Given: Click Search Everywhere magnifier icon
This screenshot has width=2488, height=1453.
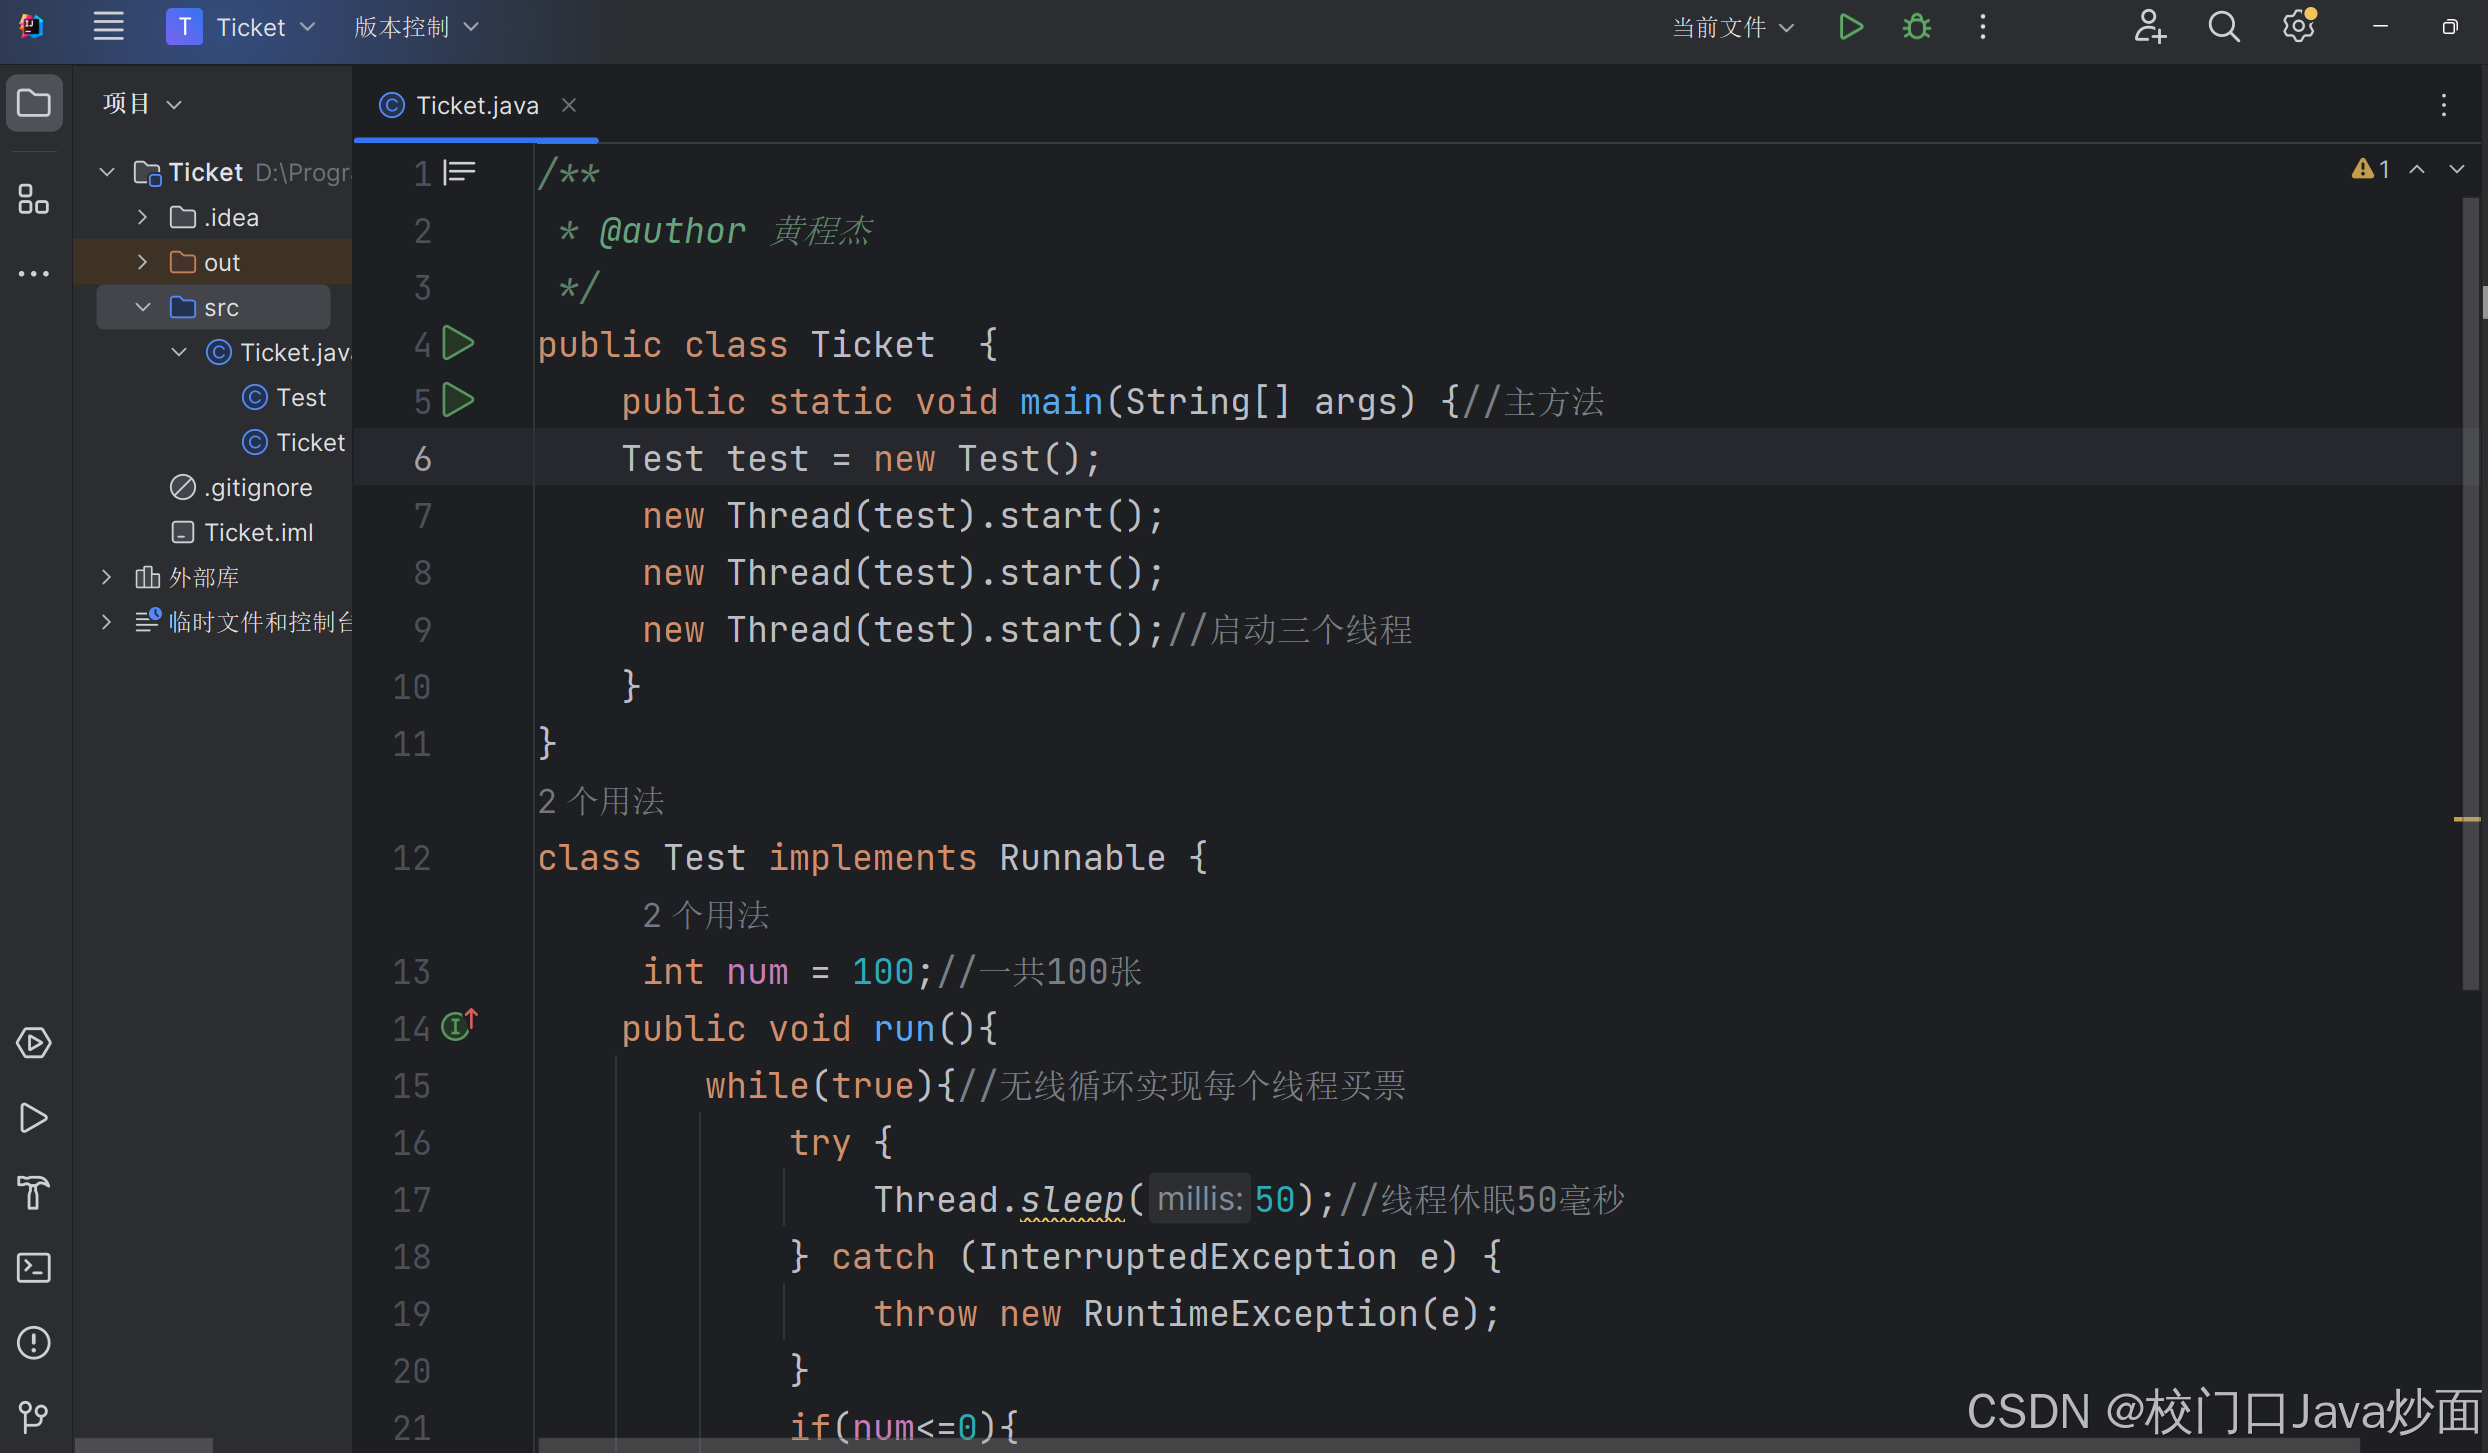Looking at the screenshot, I should (2223, 27).
